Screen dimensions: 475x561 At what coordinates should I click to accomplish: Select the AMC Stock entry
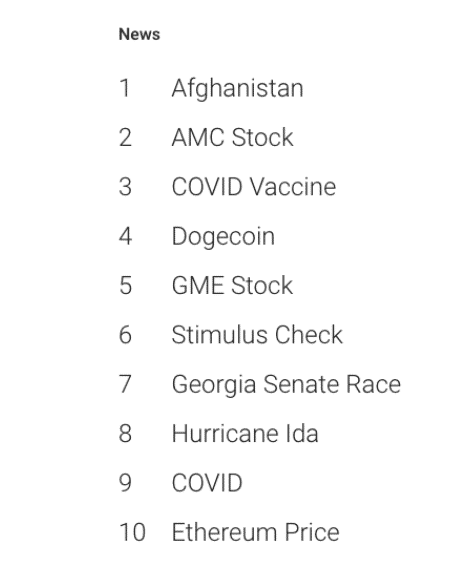pos(232,137)
